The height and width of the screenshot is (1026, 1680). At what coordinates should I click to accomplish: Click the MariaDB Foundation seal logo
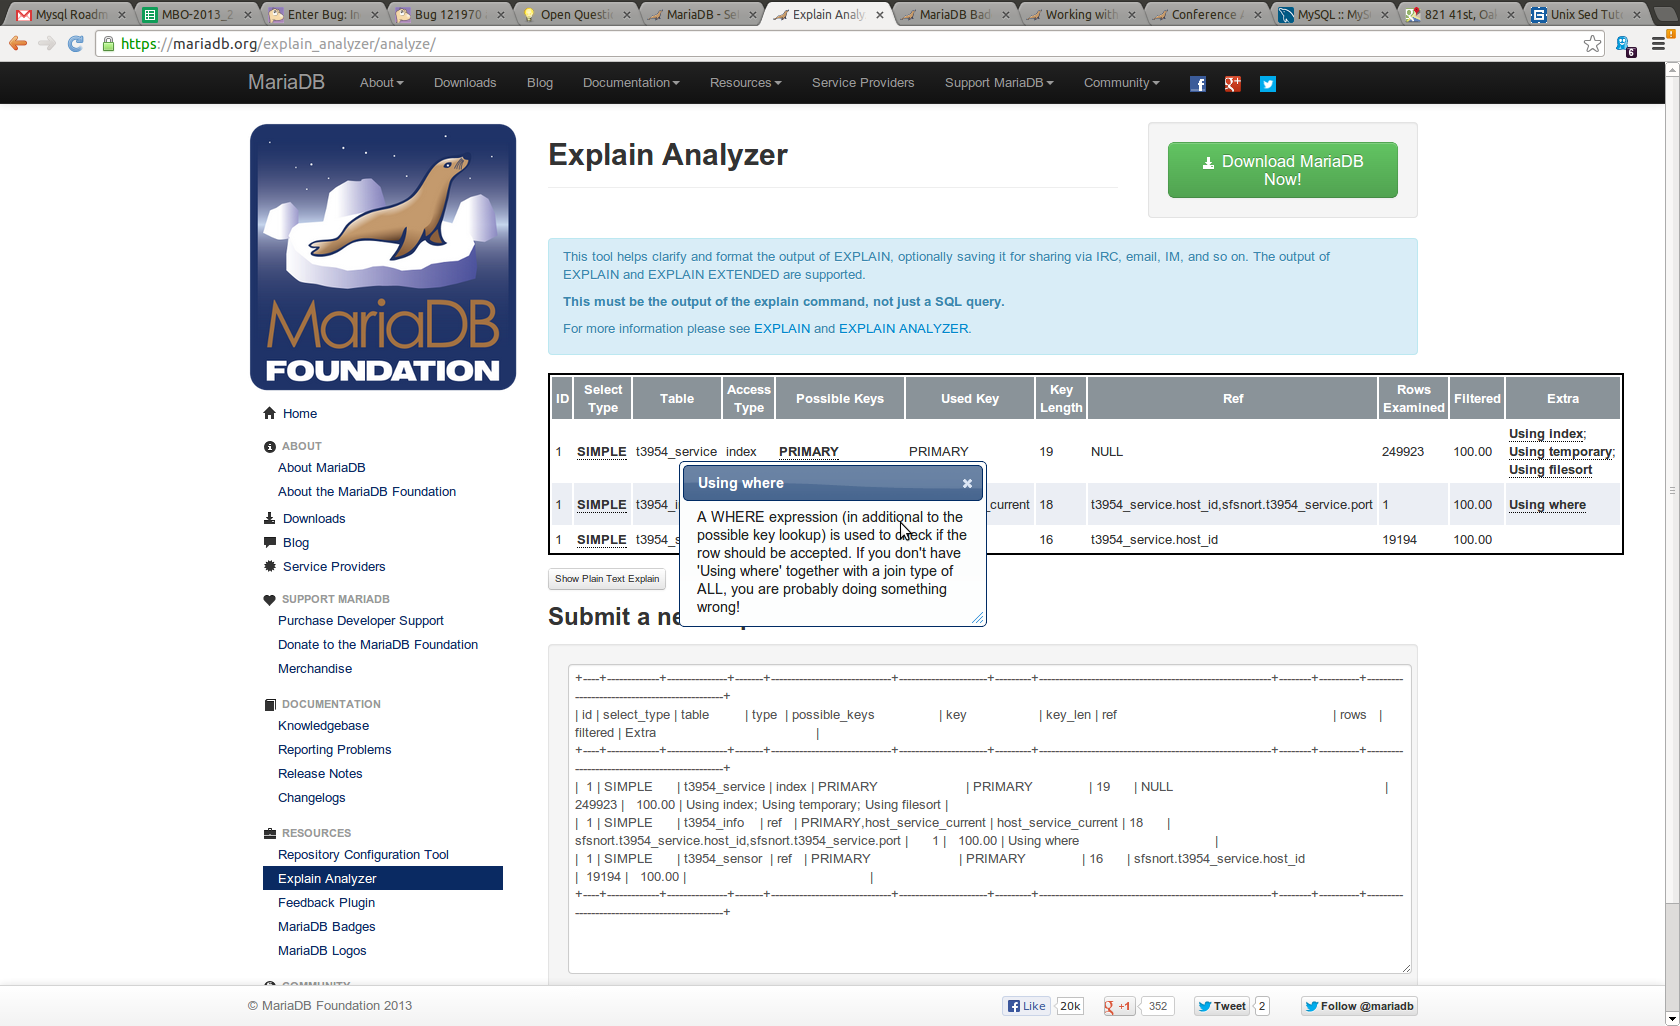(383, 257)
